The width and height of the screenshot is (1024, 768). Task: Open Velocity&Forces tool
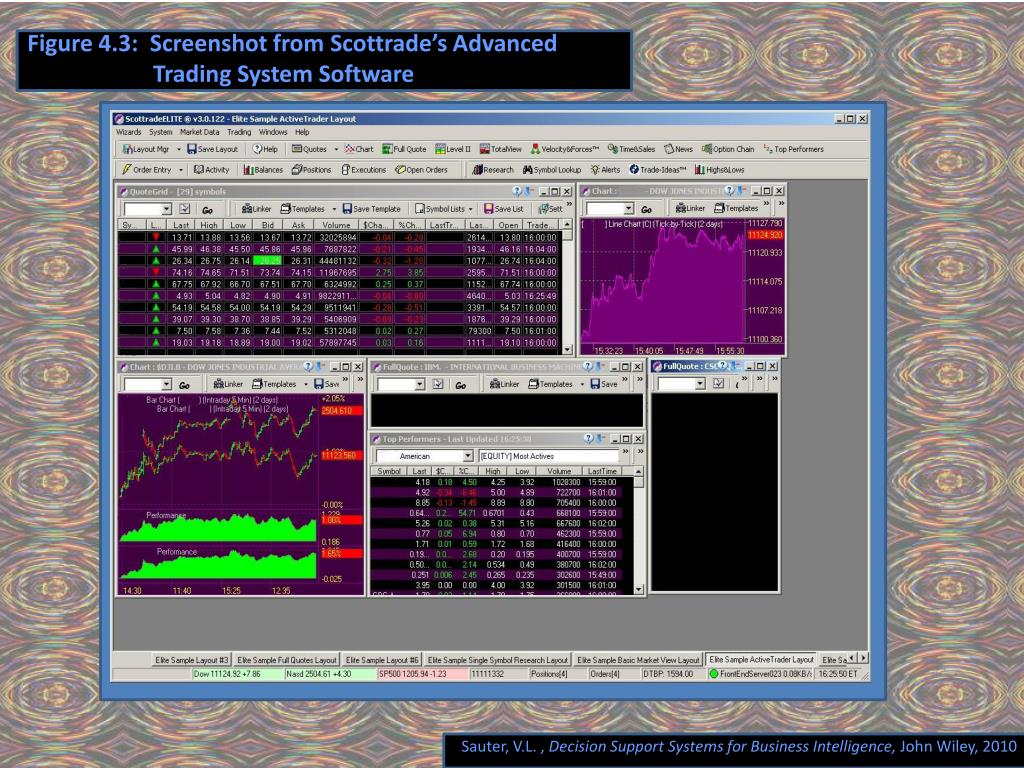click(x=565, y=149)
